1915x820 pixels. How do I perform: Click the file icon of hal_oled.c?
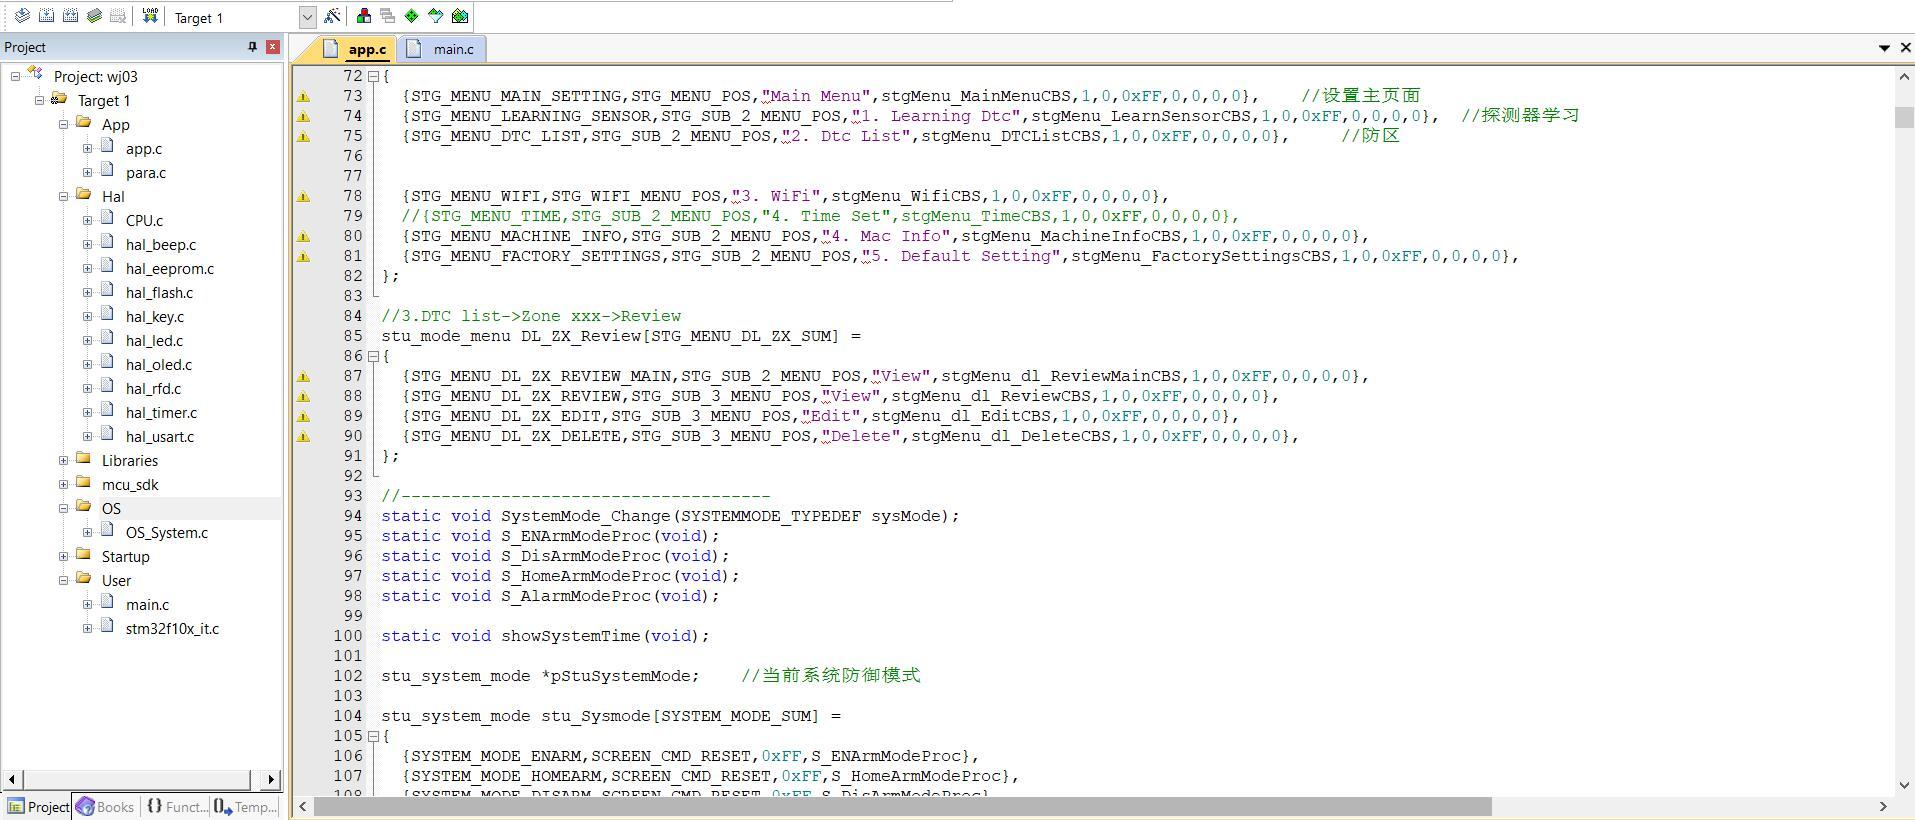coord(108,363)
